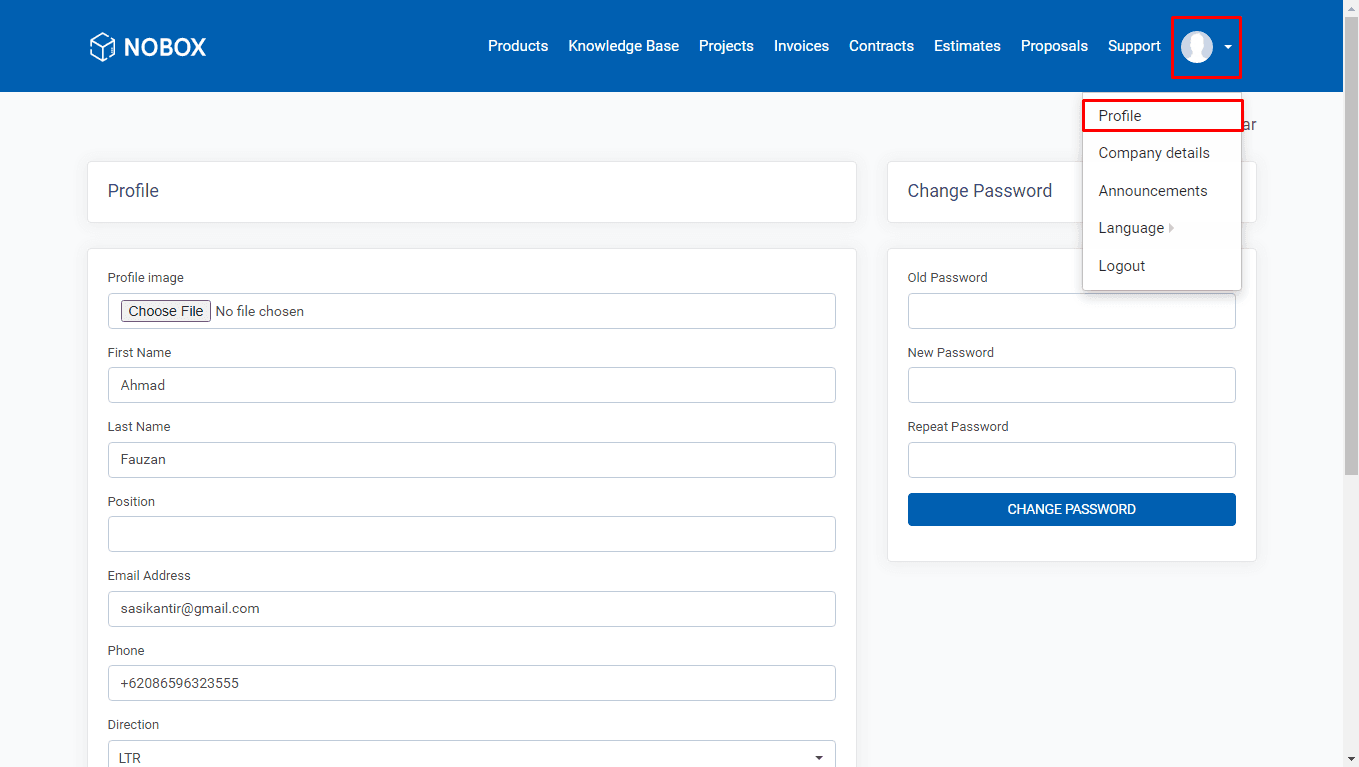Select Announcements in the account menu
Viewport: 1359px width, 767px height.
(x=1152, y=190)
